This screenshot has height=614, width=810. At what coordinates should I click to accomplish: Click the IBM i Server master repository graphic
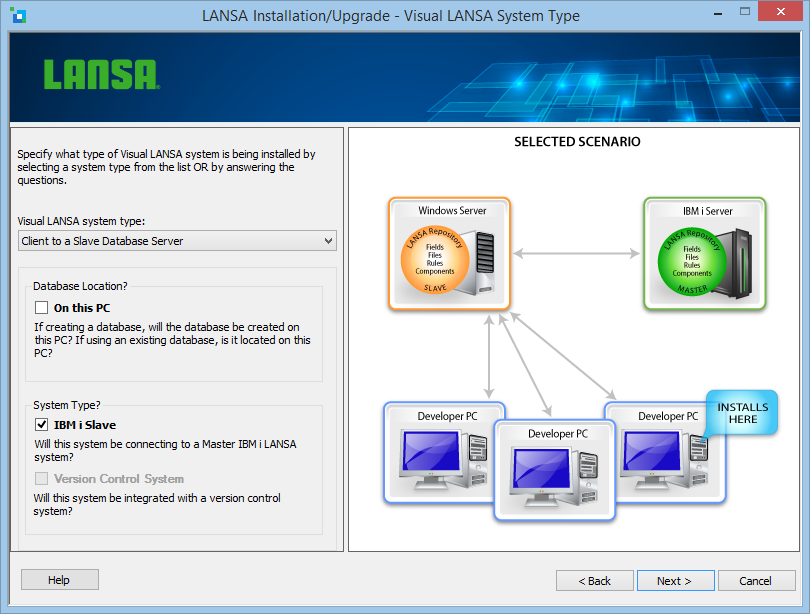point(705,254)
